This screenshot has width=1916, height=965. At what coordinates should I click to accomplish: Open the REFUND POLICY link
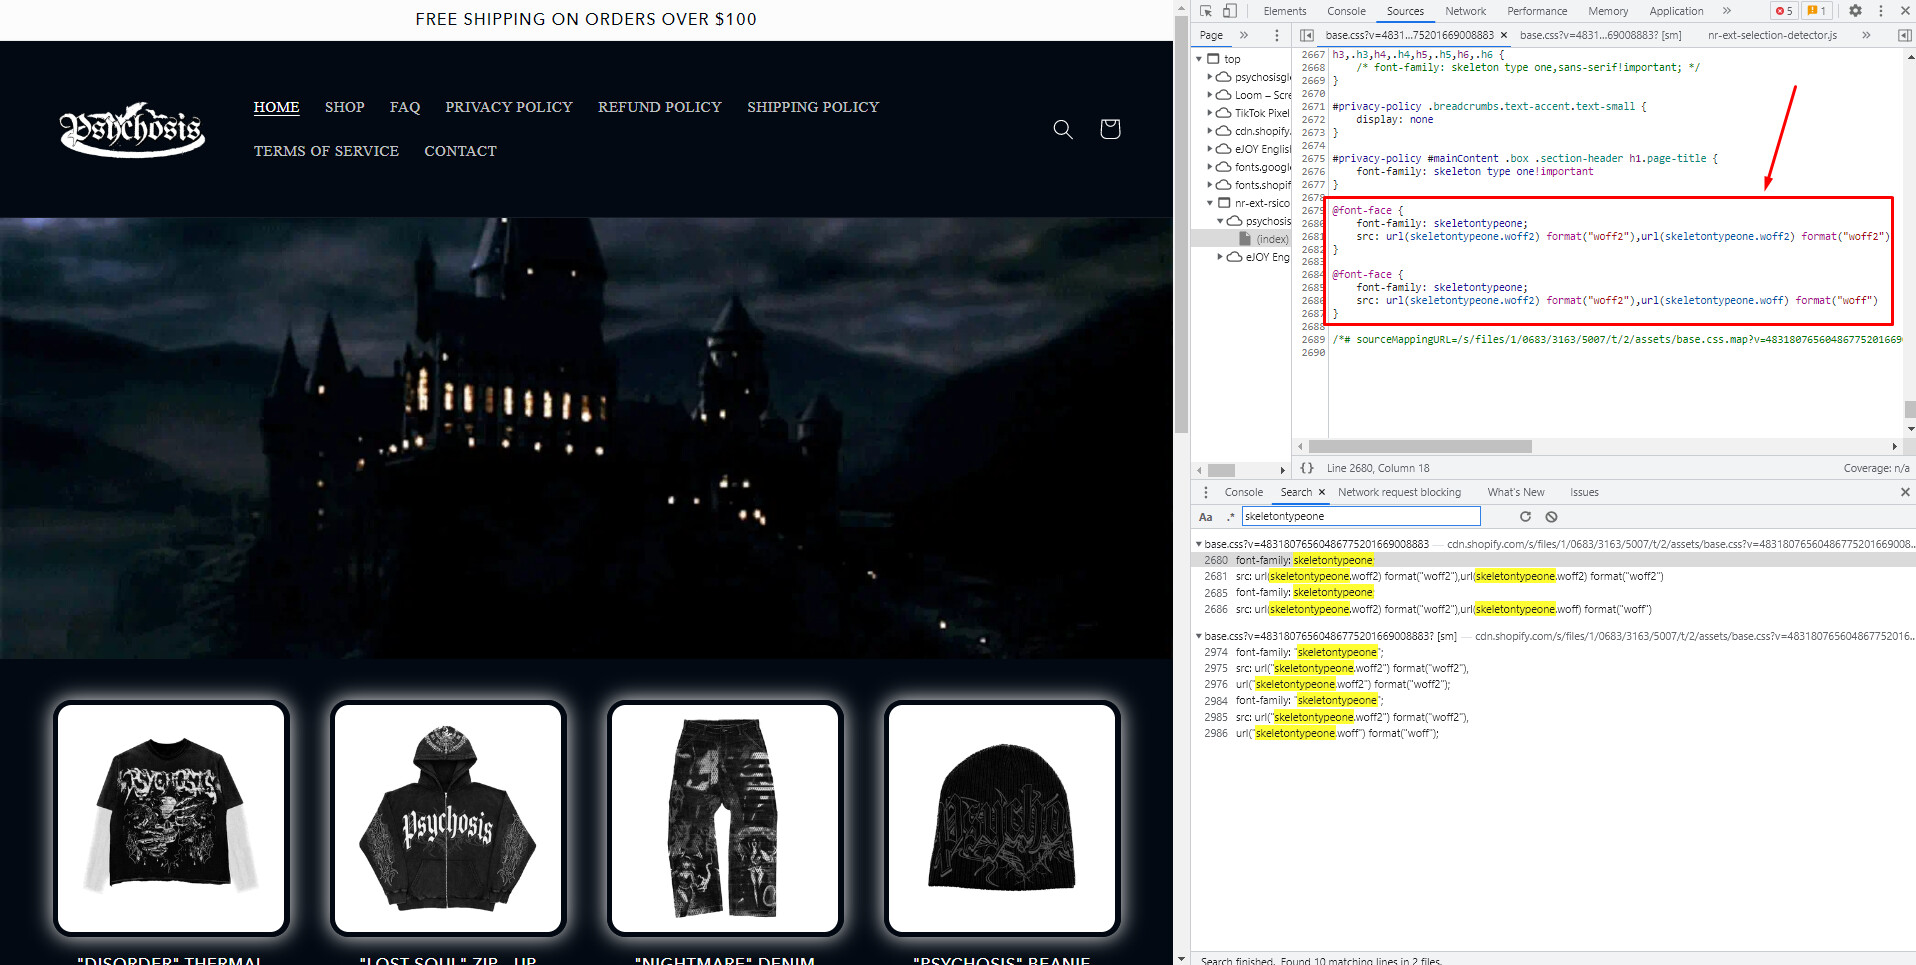[660, 107]
